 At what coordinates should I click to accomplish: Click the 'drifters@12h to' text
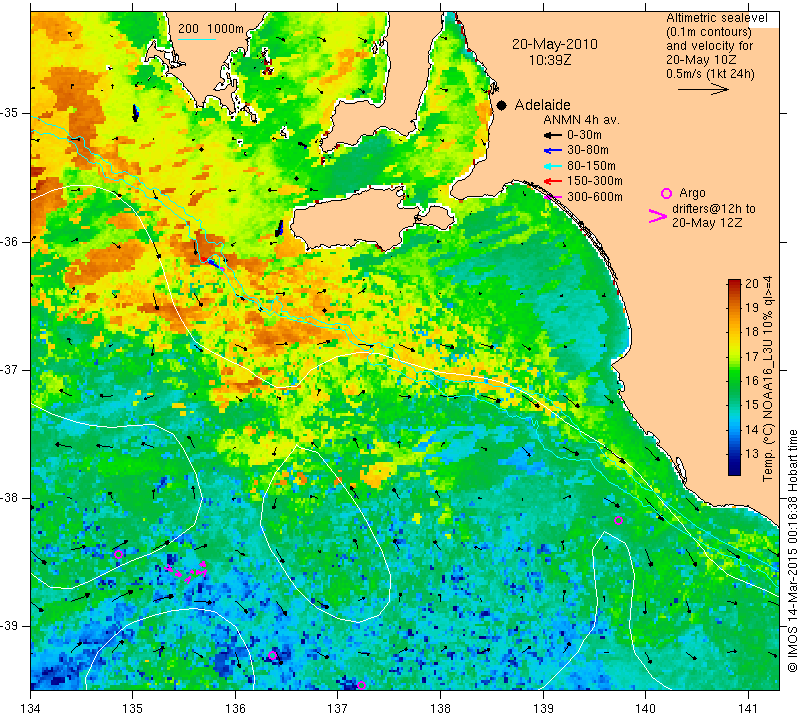pos(713,209)
